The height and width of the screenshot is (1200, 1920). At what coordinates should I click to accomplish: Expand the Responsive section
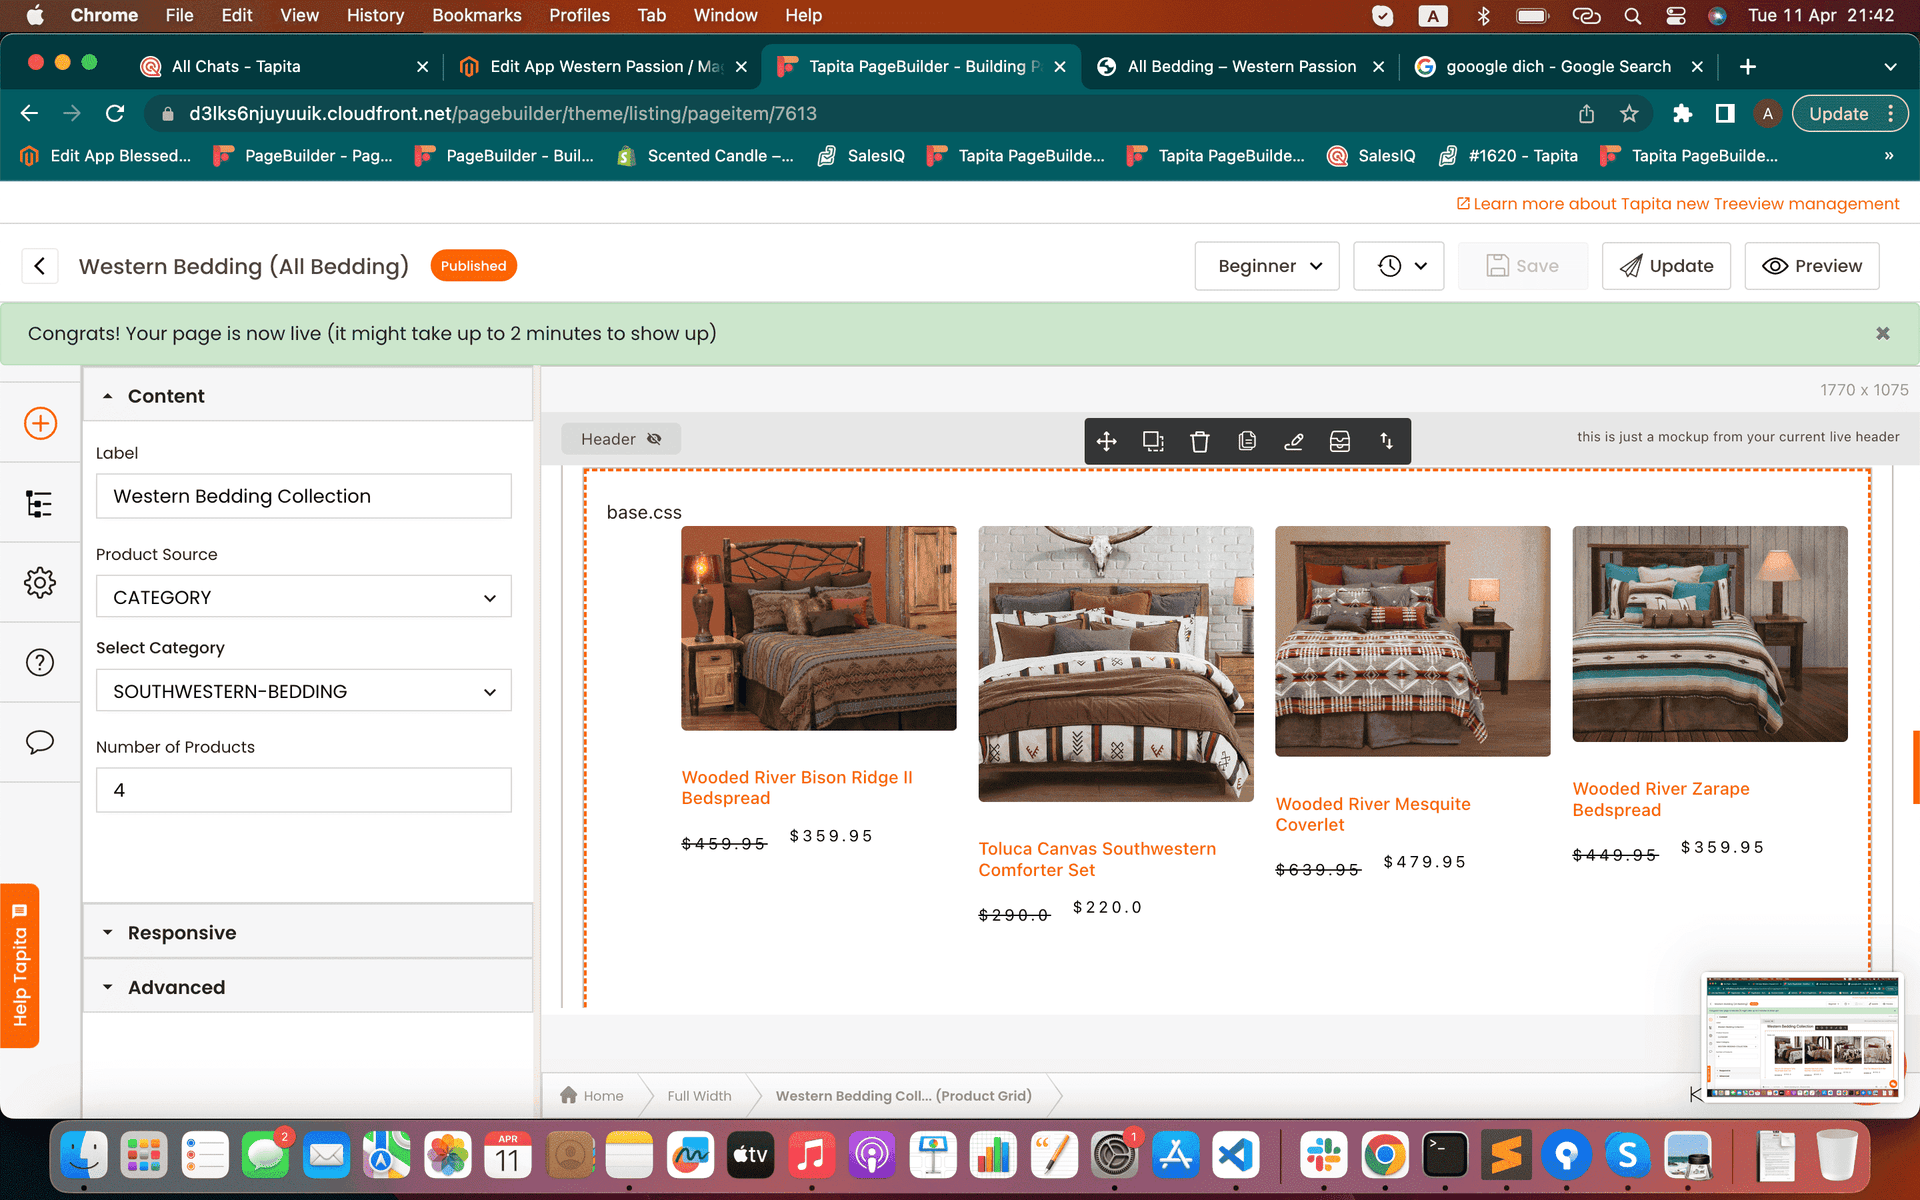point(308,932)
